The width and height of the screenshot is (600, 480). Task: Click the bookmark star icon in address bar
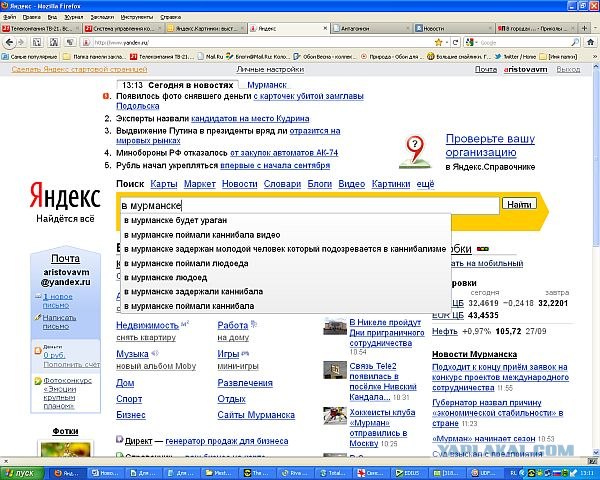[x=439, y=42]
